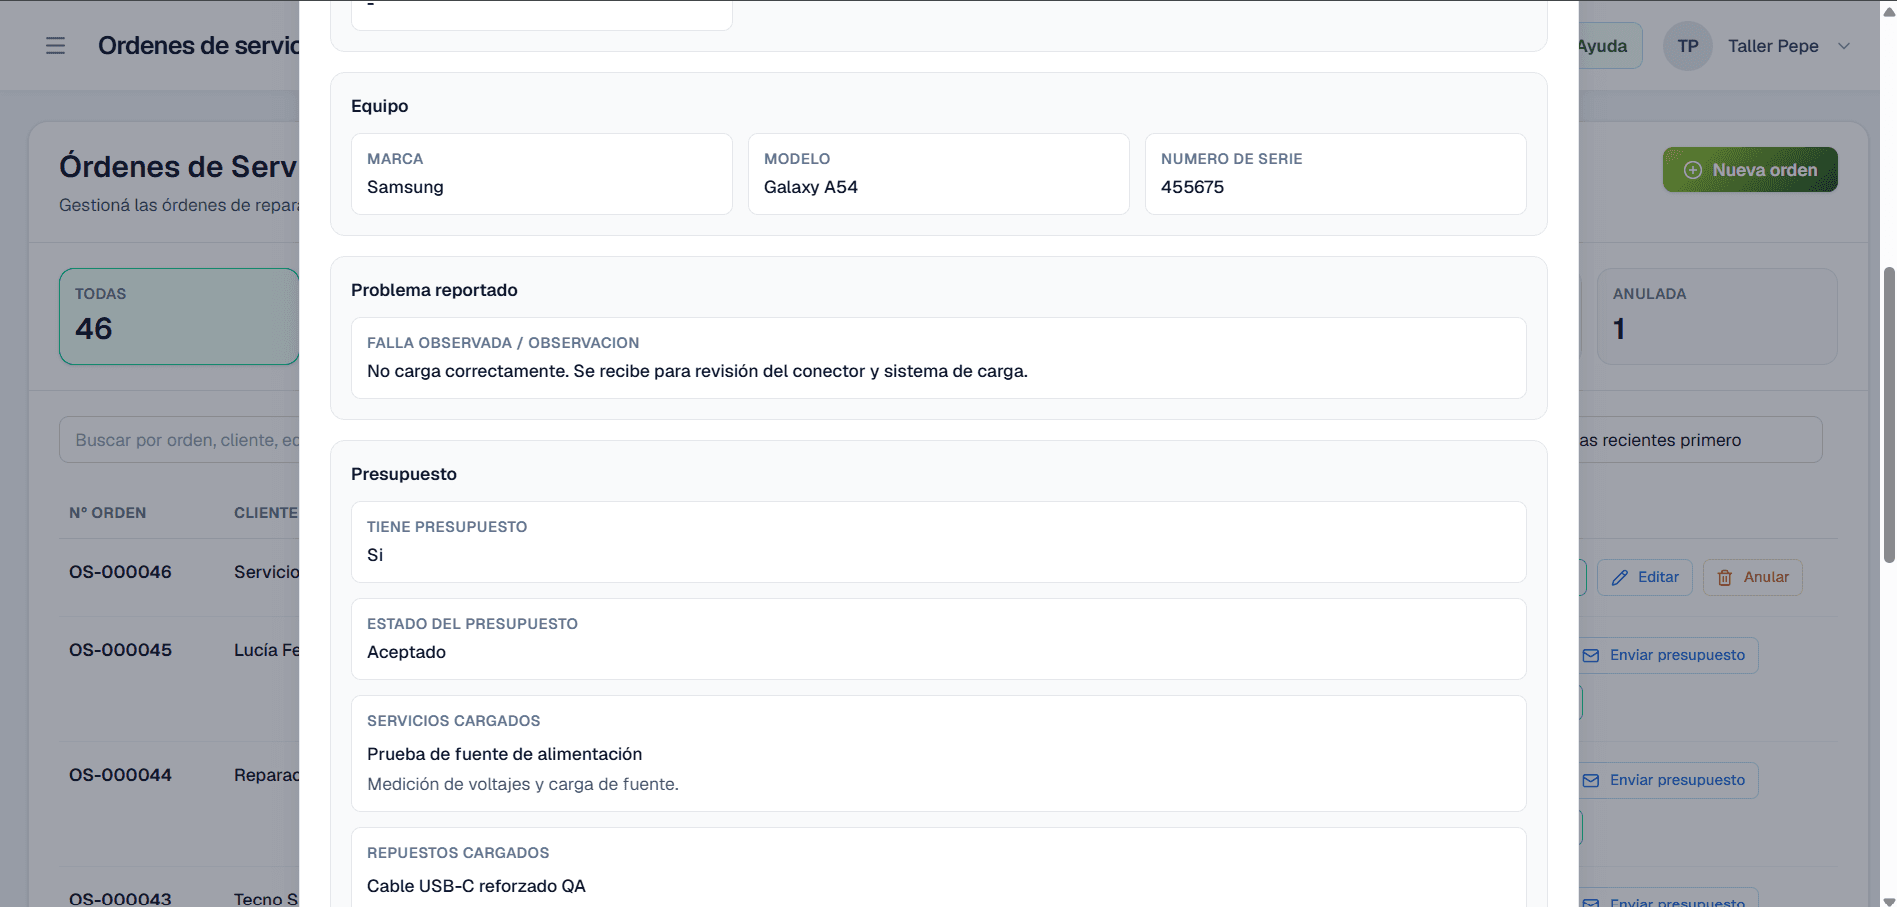Click the reported fault description text
Viewport: 1897px width, 907px height.
[x=697, y=371]
